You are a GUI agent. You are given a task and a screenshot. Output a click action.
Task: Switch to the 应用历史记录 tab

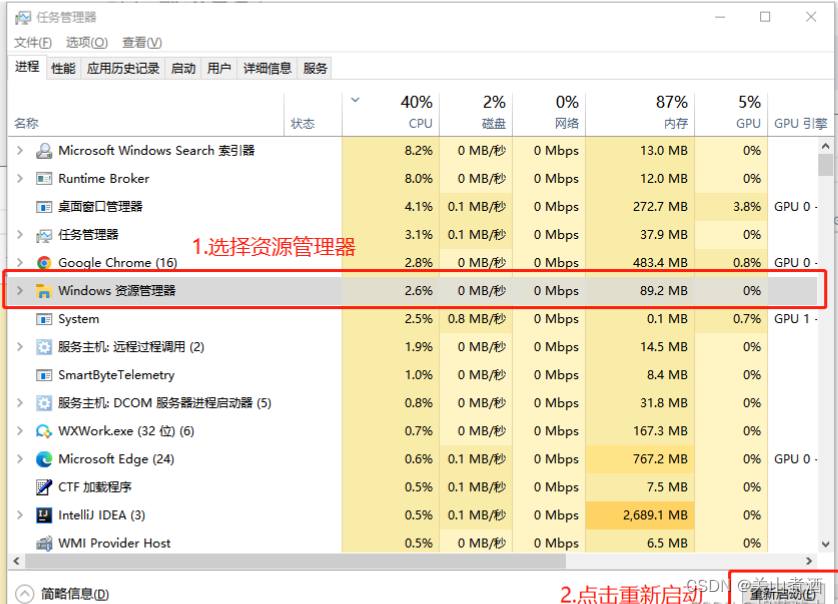[x=123, y=68]
